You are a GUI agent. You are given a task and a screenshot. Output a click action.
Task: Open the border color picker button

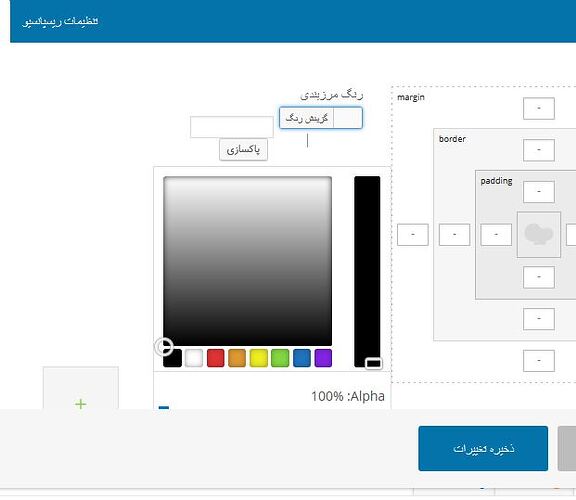[x=321, y=118]
